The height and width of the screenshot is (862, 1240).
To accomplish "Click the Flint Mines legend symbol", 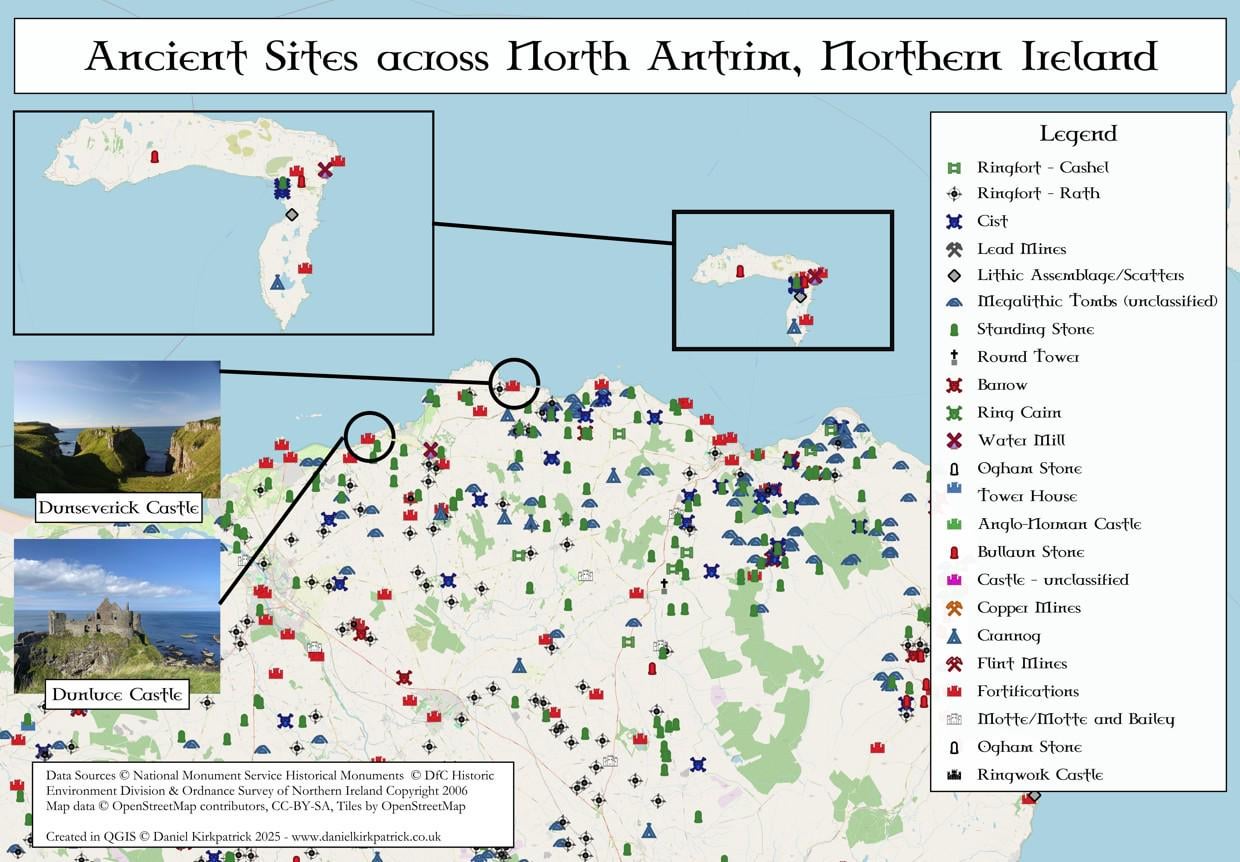I will pyautogui.click(x=954, y=664).
